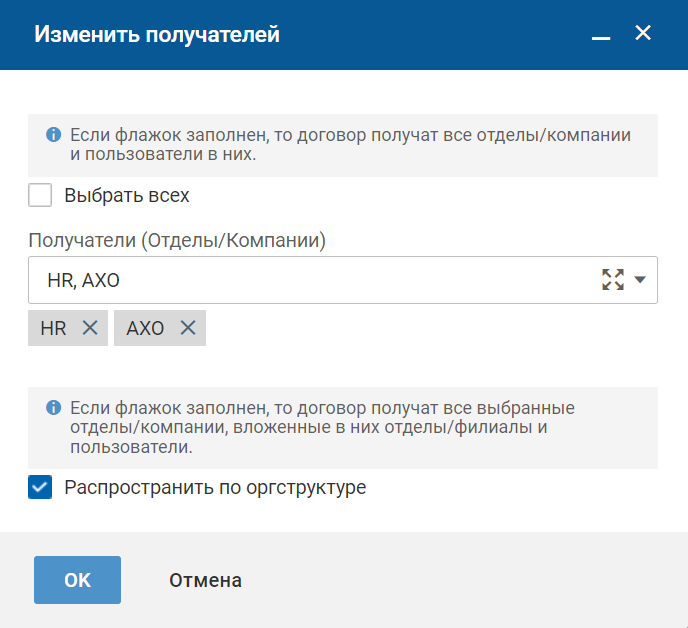Remove the АХО recipient tag
Screen dimensions: 688x628
[187, 328]
